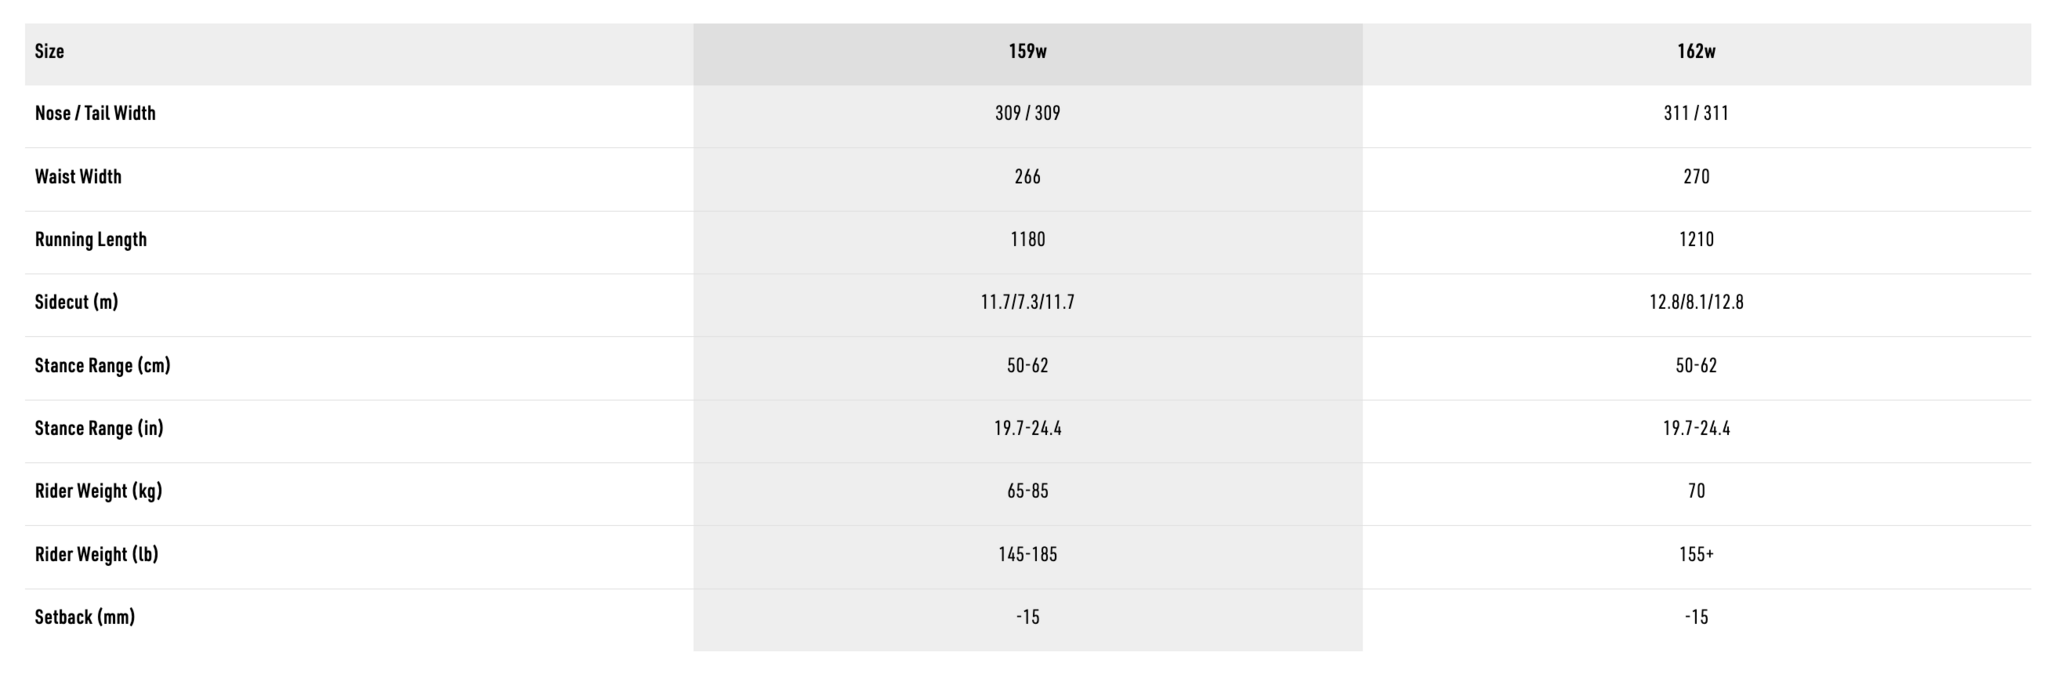Click the Stance Range (in) label
The width and height of the screenshot is (2047, 674).
point(99,429)
